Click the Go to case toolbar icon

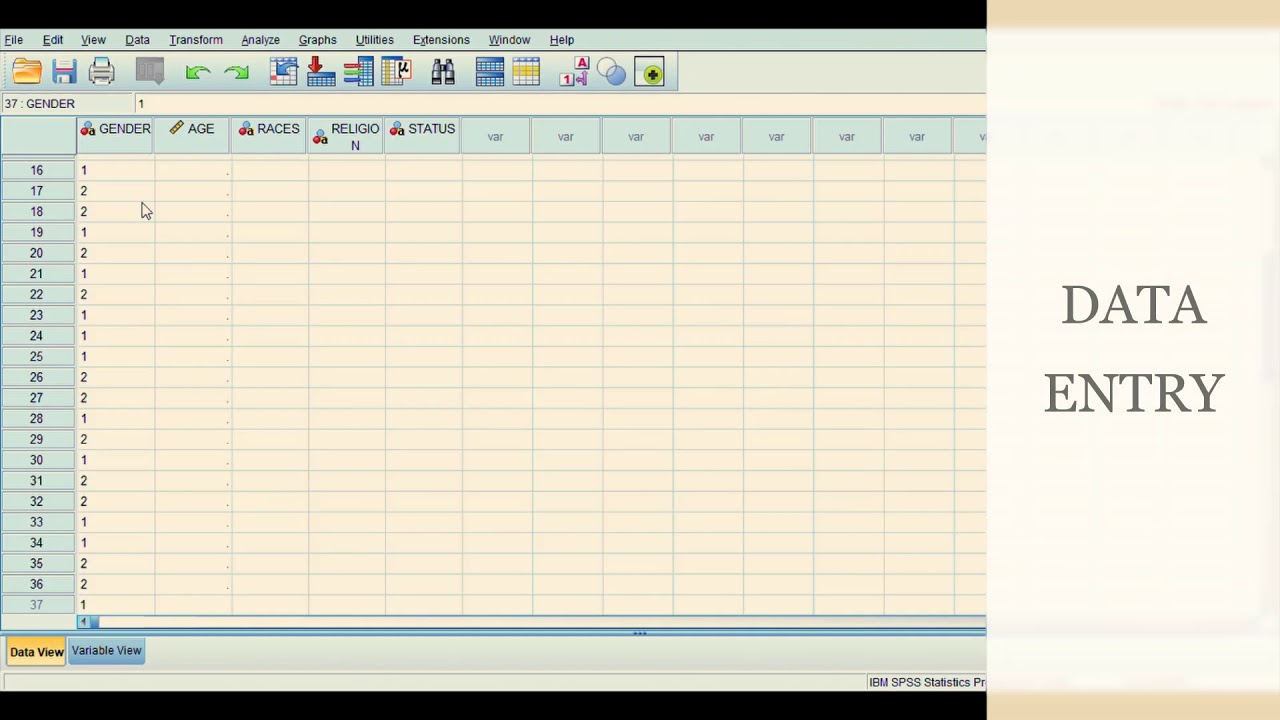[x=284, y=72]
